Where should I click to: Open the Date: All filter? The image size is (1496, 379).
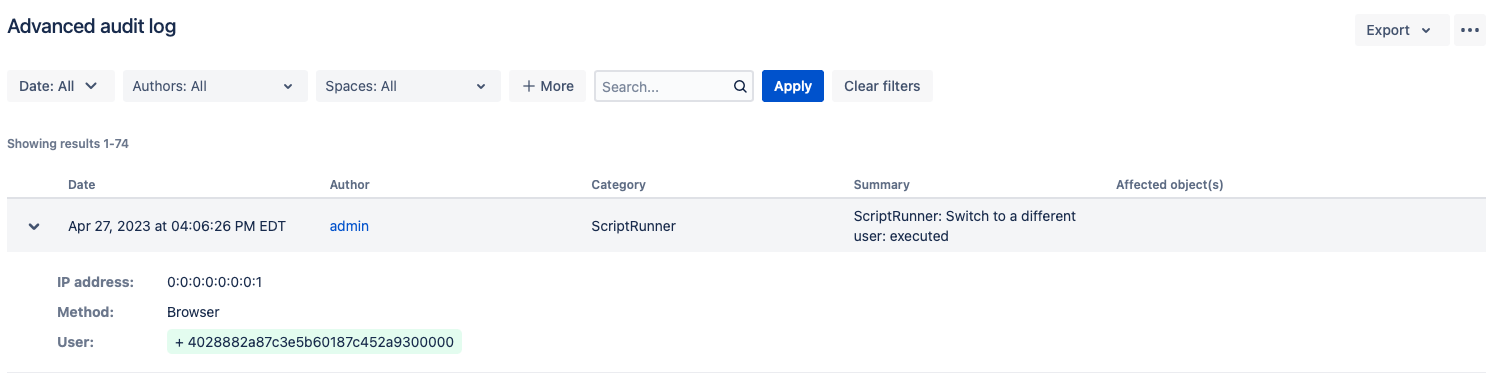(61, 86)
